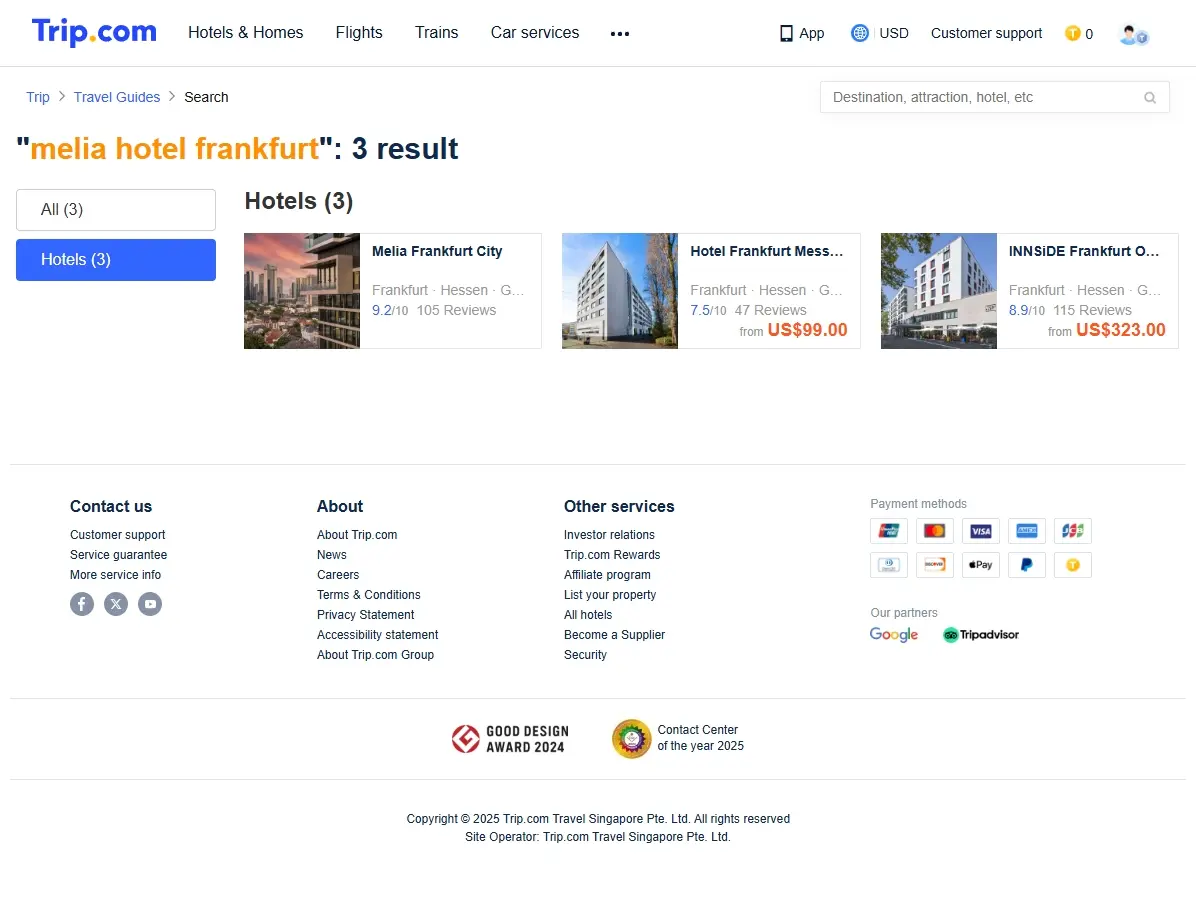Change currency from USD
This screenshot has width=1196, height=921.
click(894, 34)
